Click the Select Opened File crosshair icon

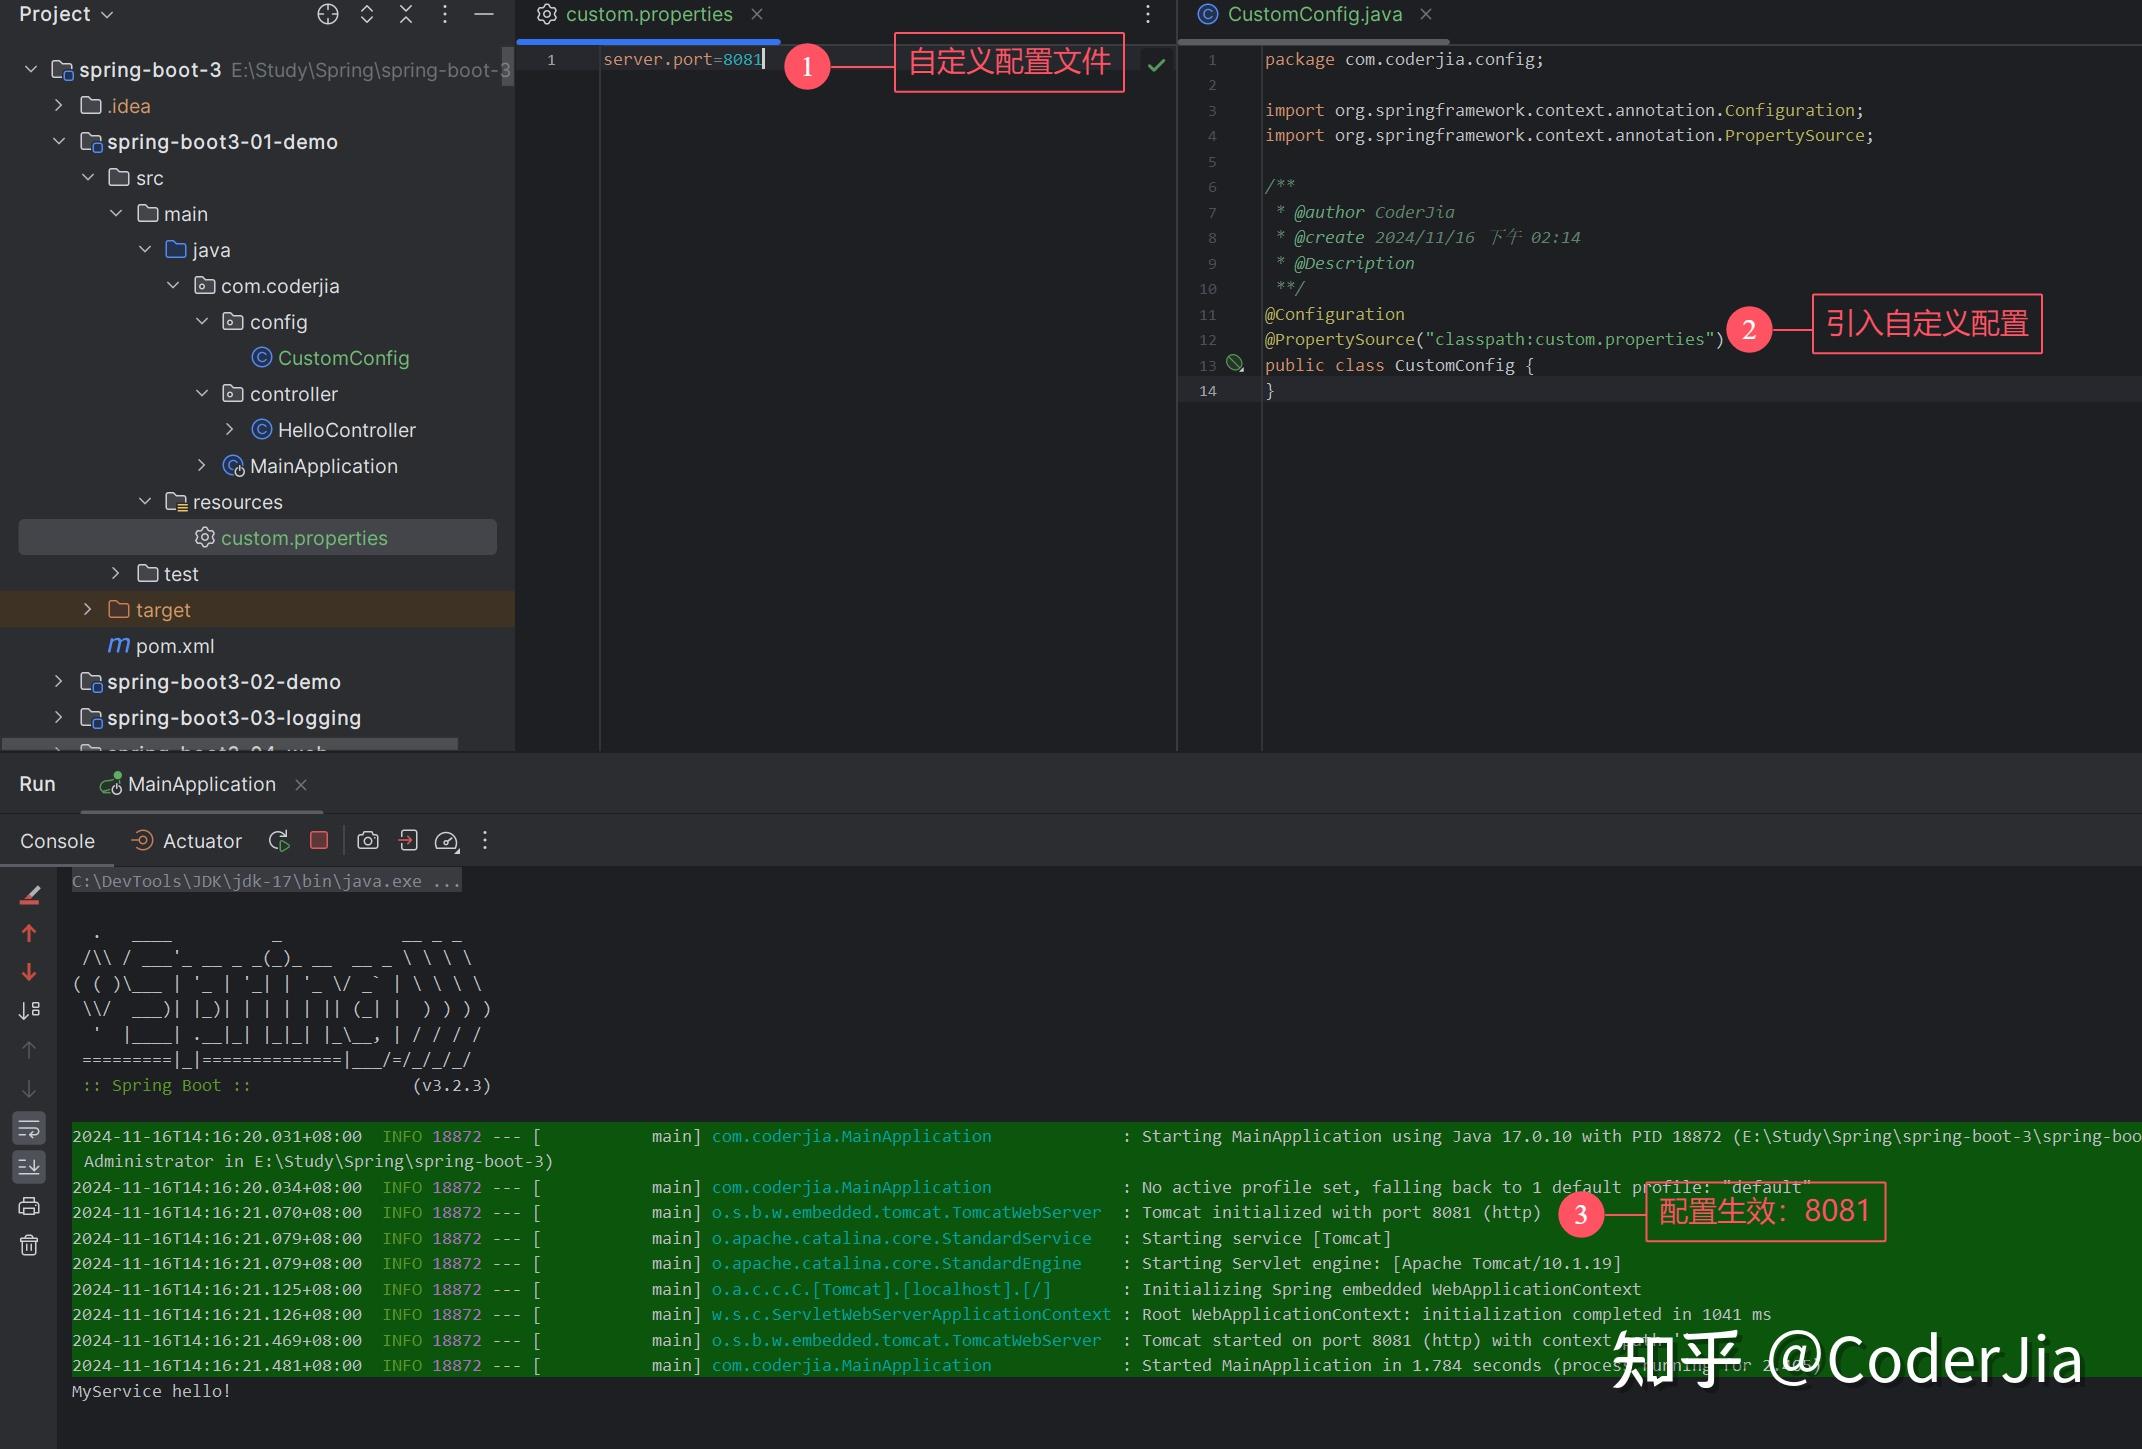click(328, 14)
